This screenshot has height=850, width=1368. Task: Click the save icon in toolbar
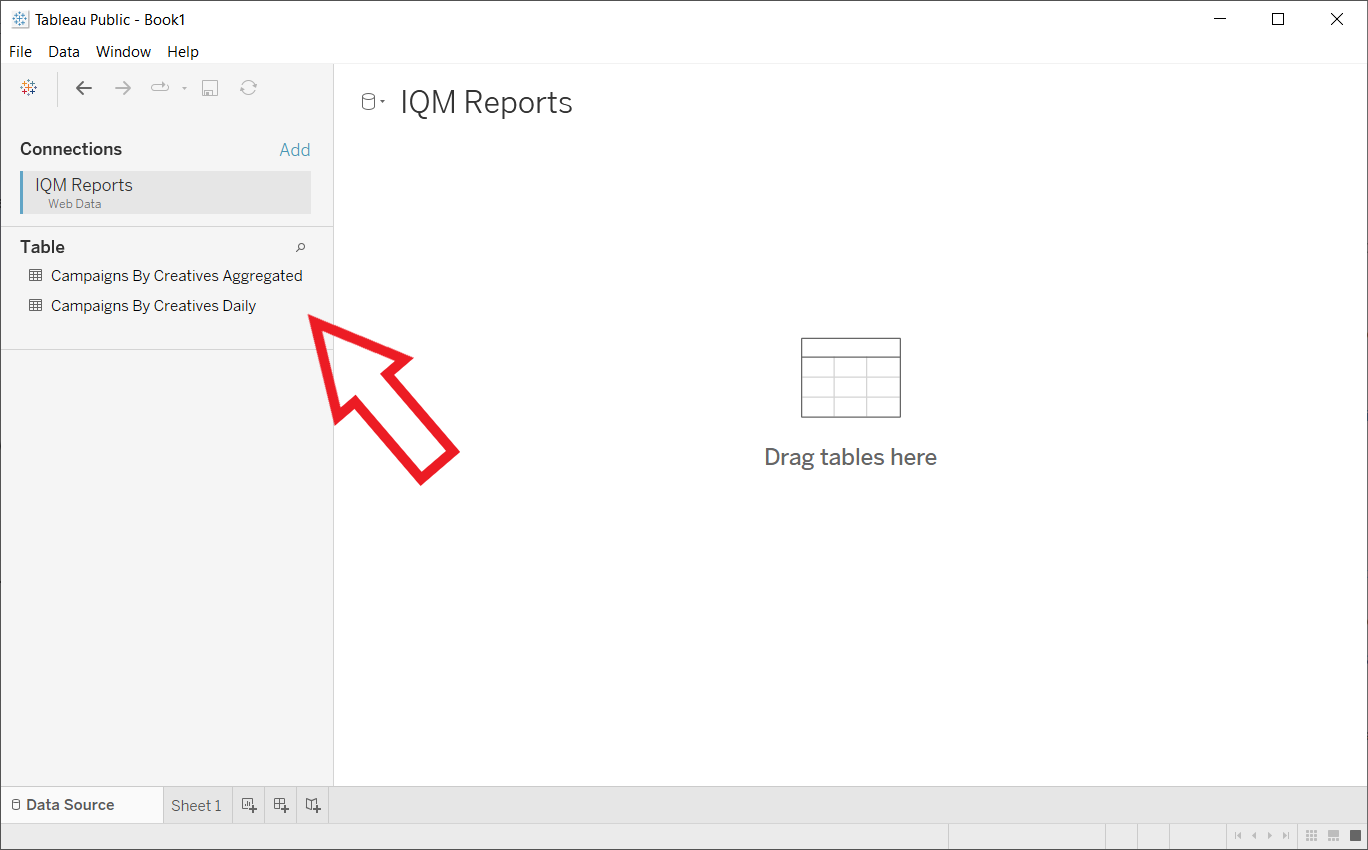(210, 88)
